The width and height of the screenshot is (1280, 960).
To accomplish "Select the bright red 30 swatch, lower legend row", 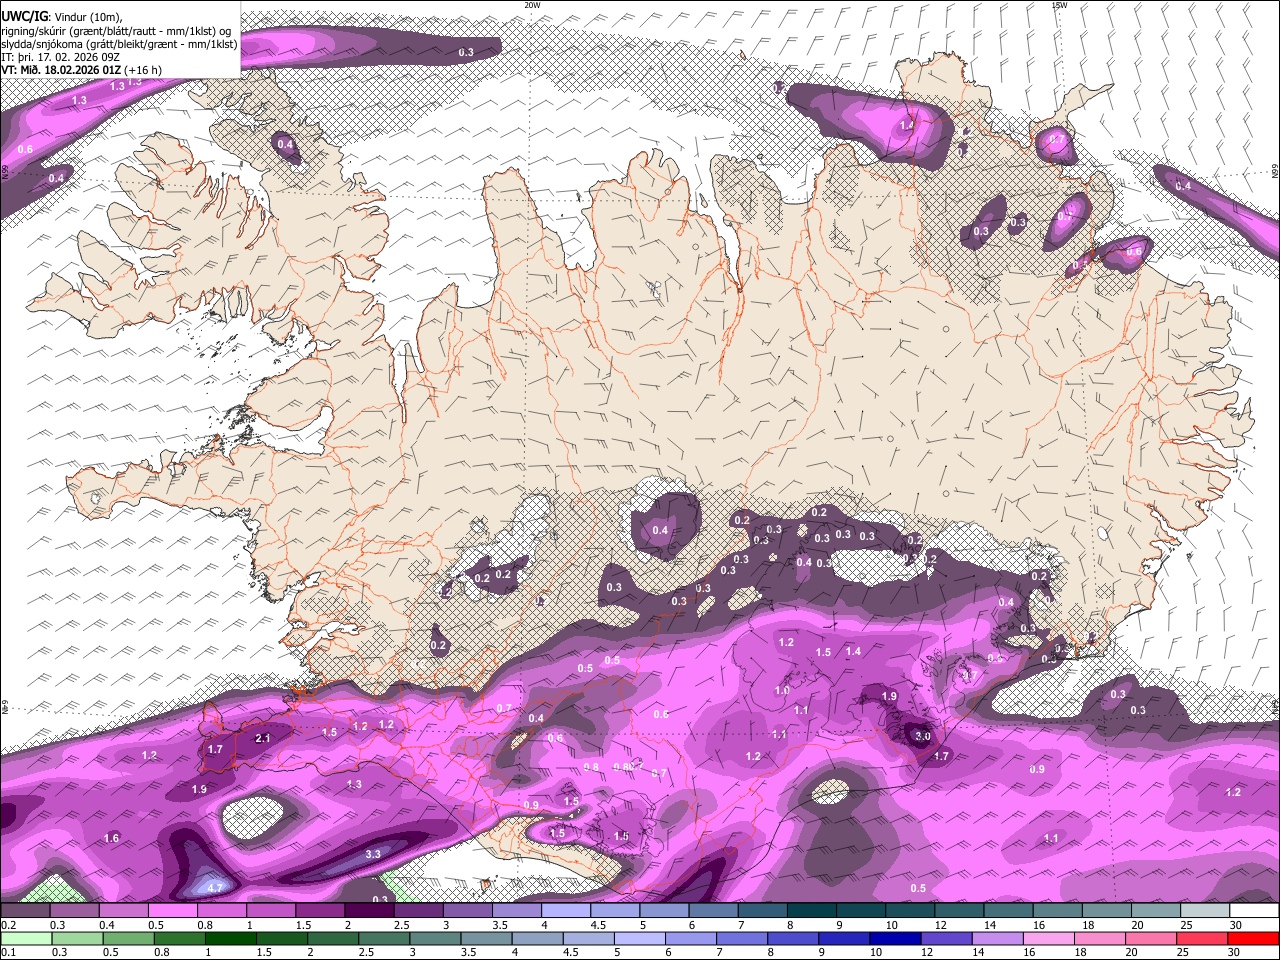I will pyautogui.click(x=1254, y=938).
